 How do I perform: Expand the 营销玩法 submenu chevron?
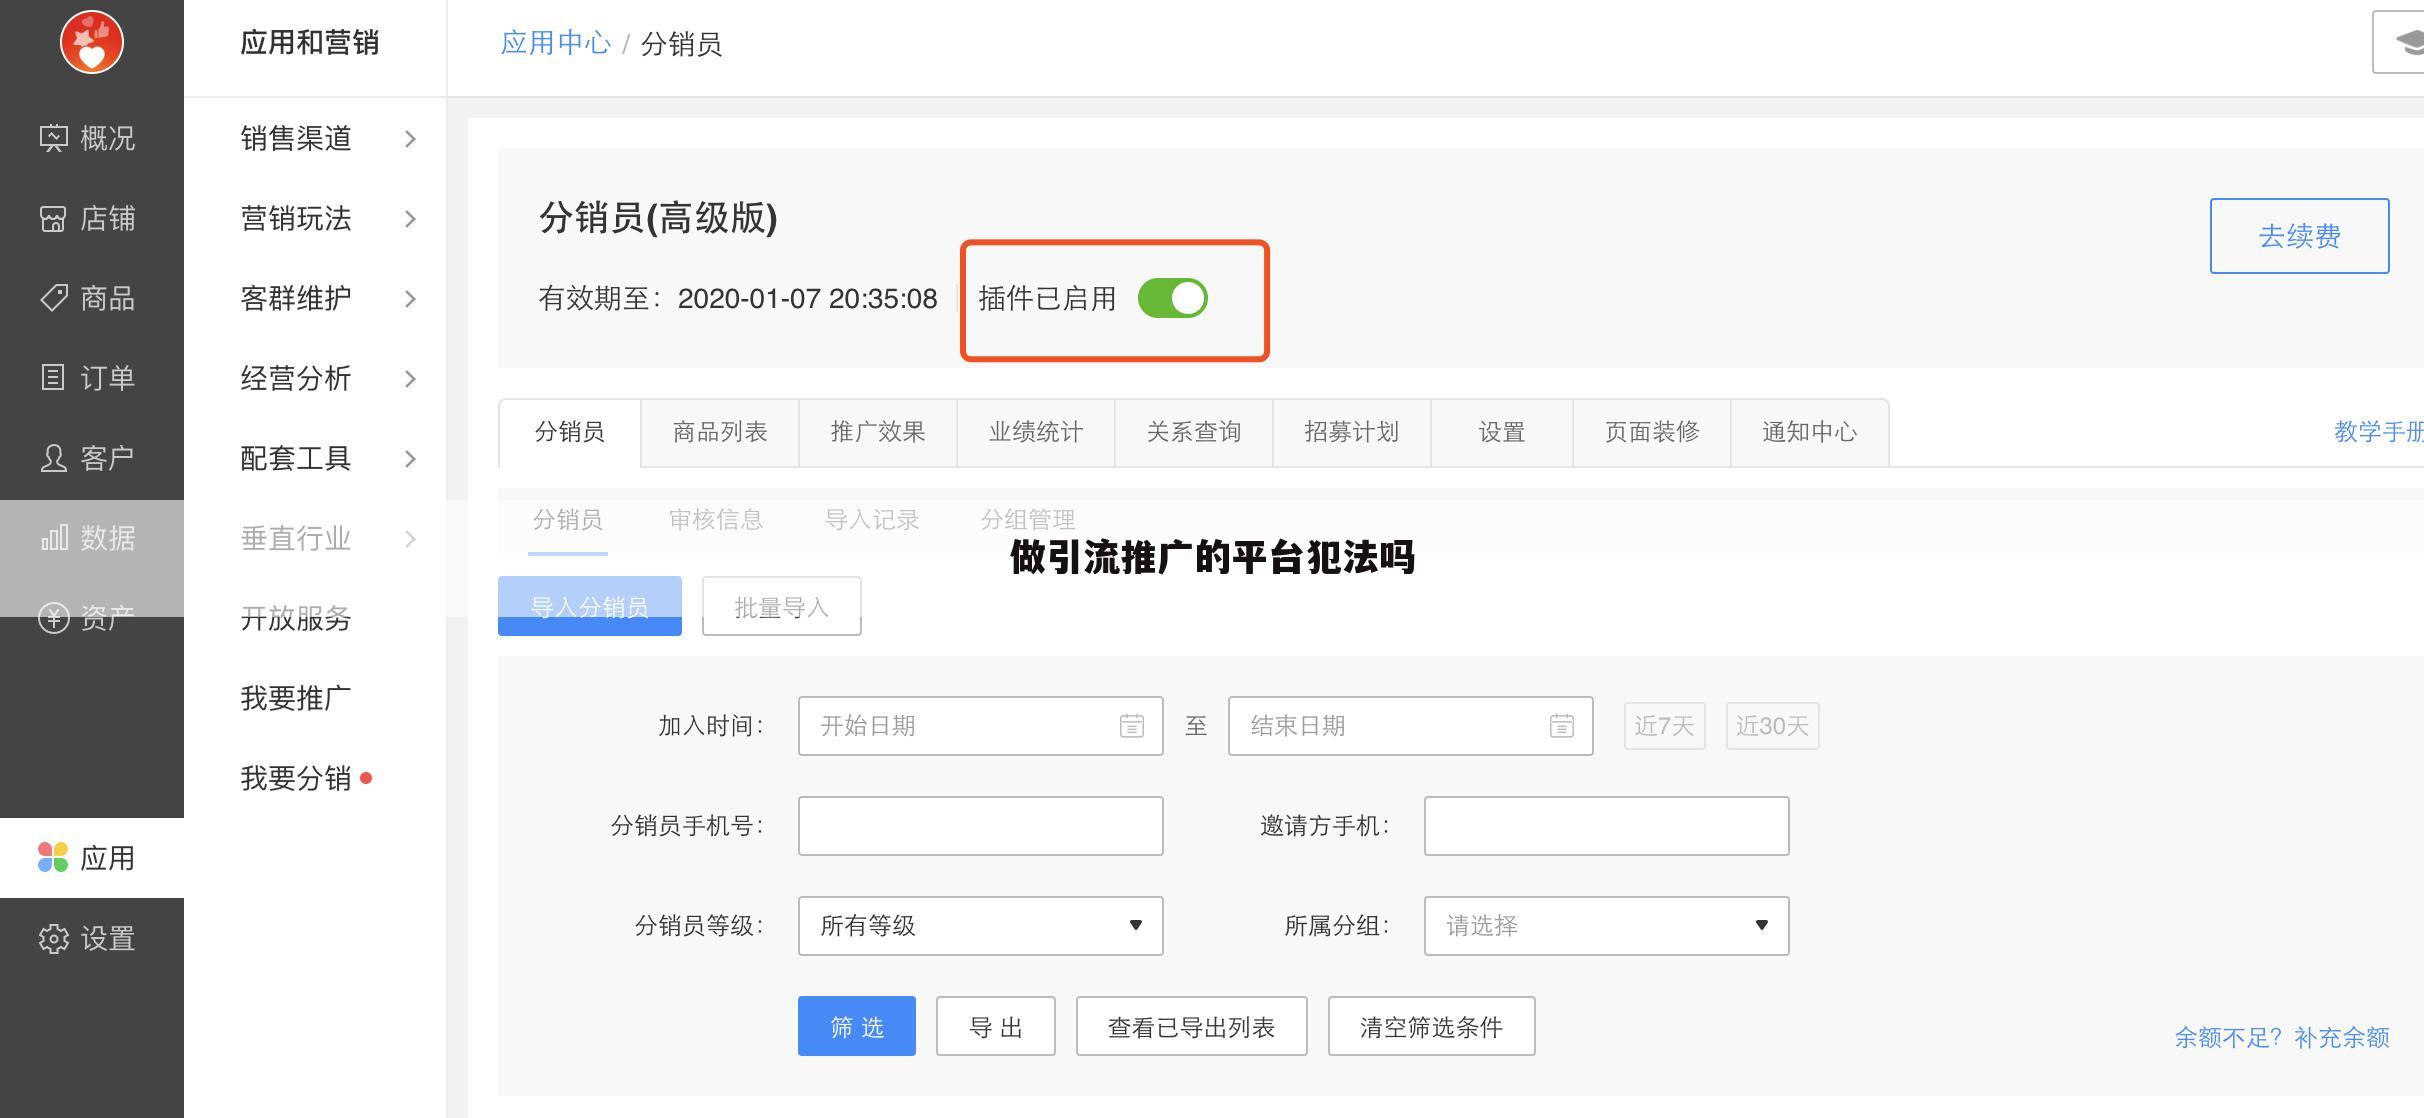point(409,219)
